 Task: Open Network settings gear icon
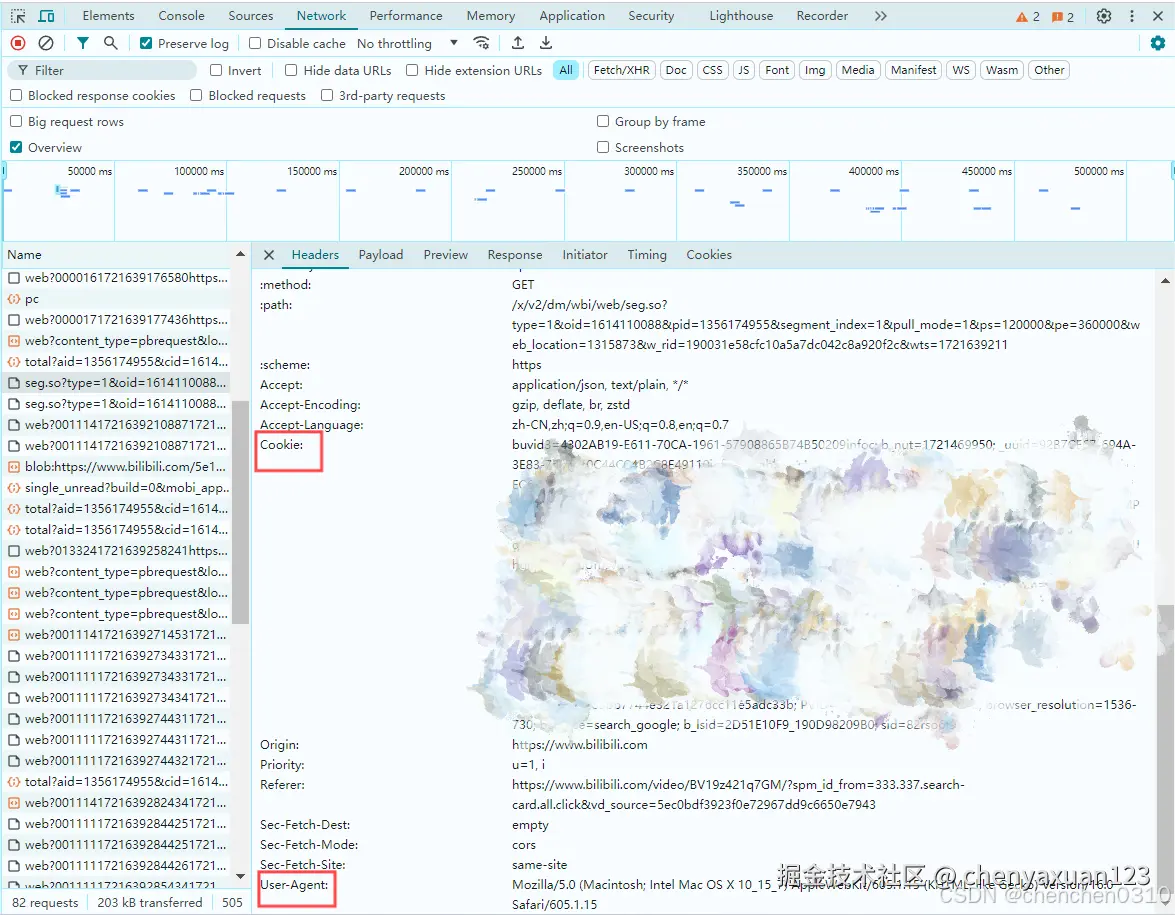click(1158, 43)
